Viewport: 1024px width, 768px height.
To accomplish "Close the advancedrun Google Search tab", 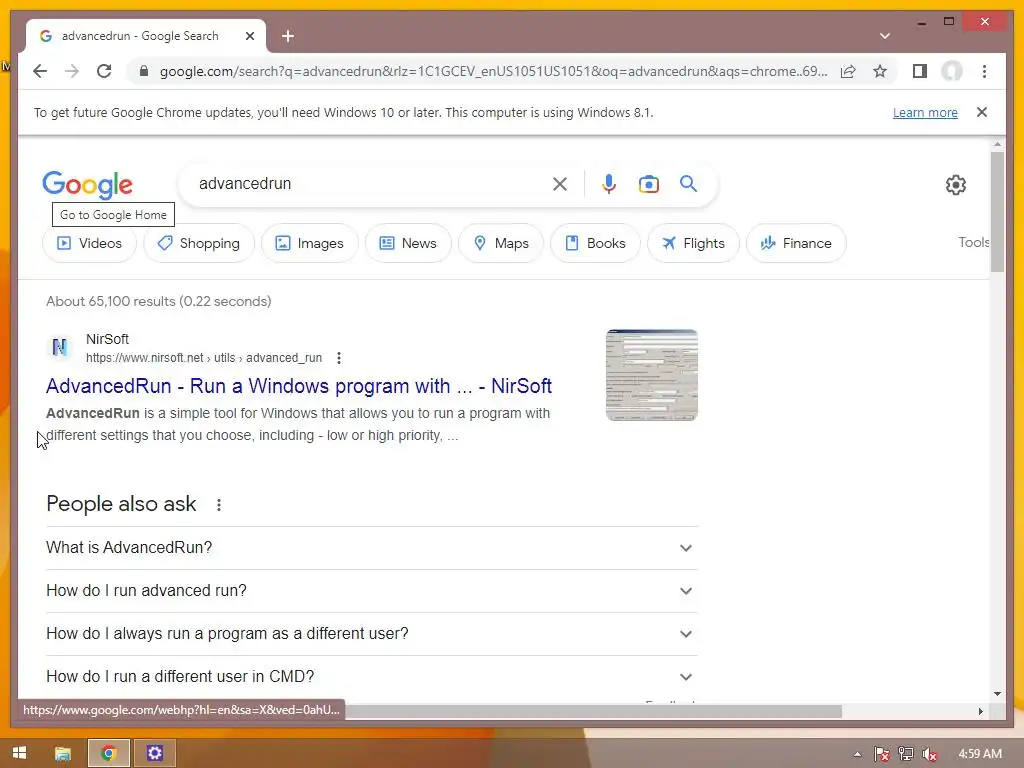I will [x=249, y=36].
